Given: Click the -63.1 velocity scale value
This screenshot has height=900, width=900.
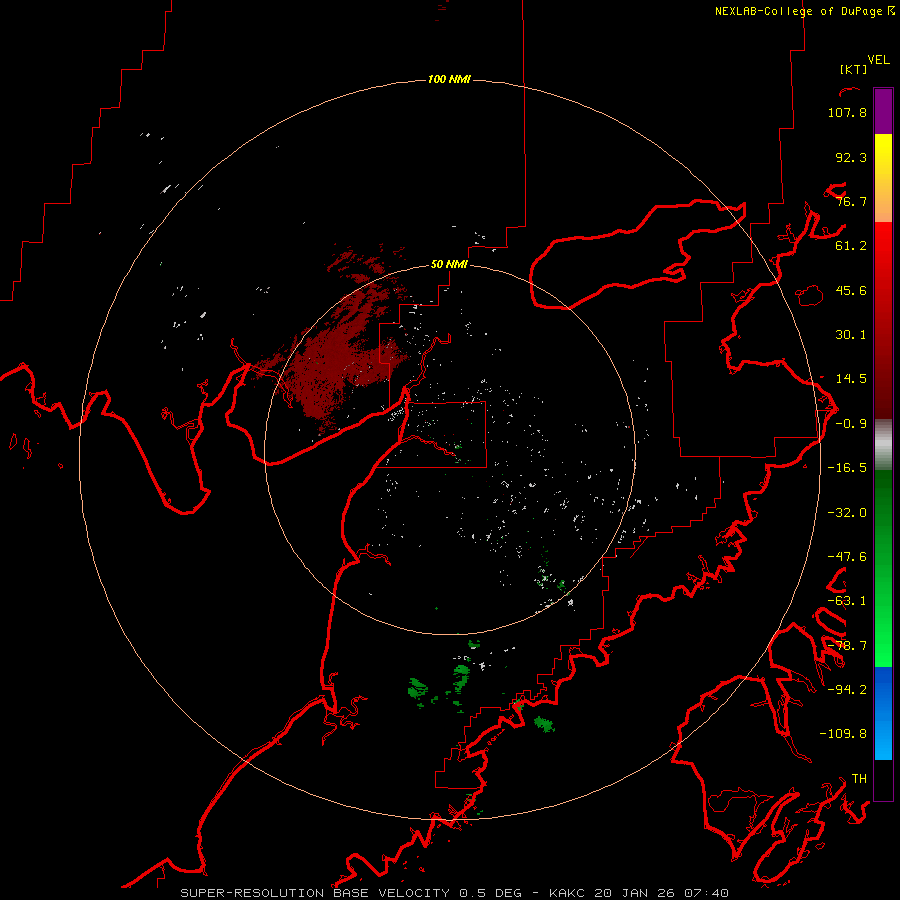Looking at the screenshot, I should (x=847, y=601).
